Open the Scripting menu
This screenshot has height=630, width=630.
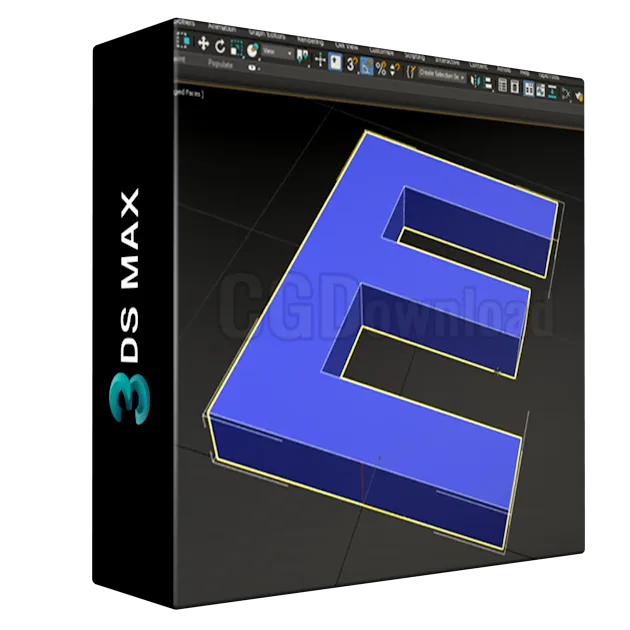pos(415,57)
